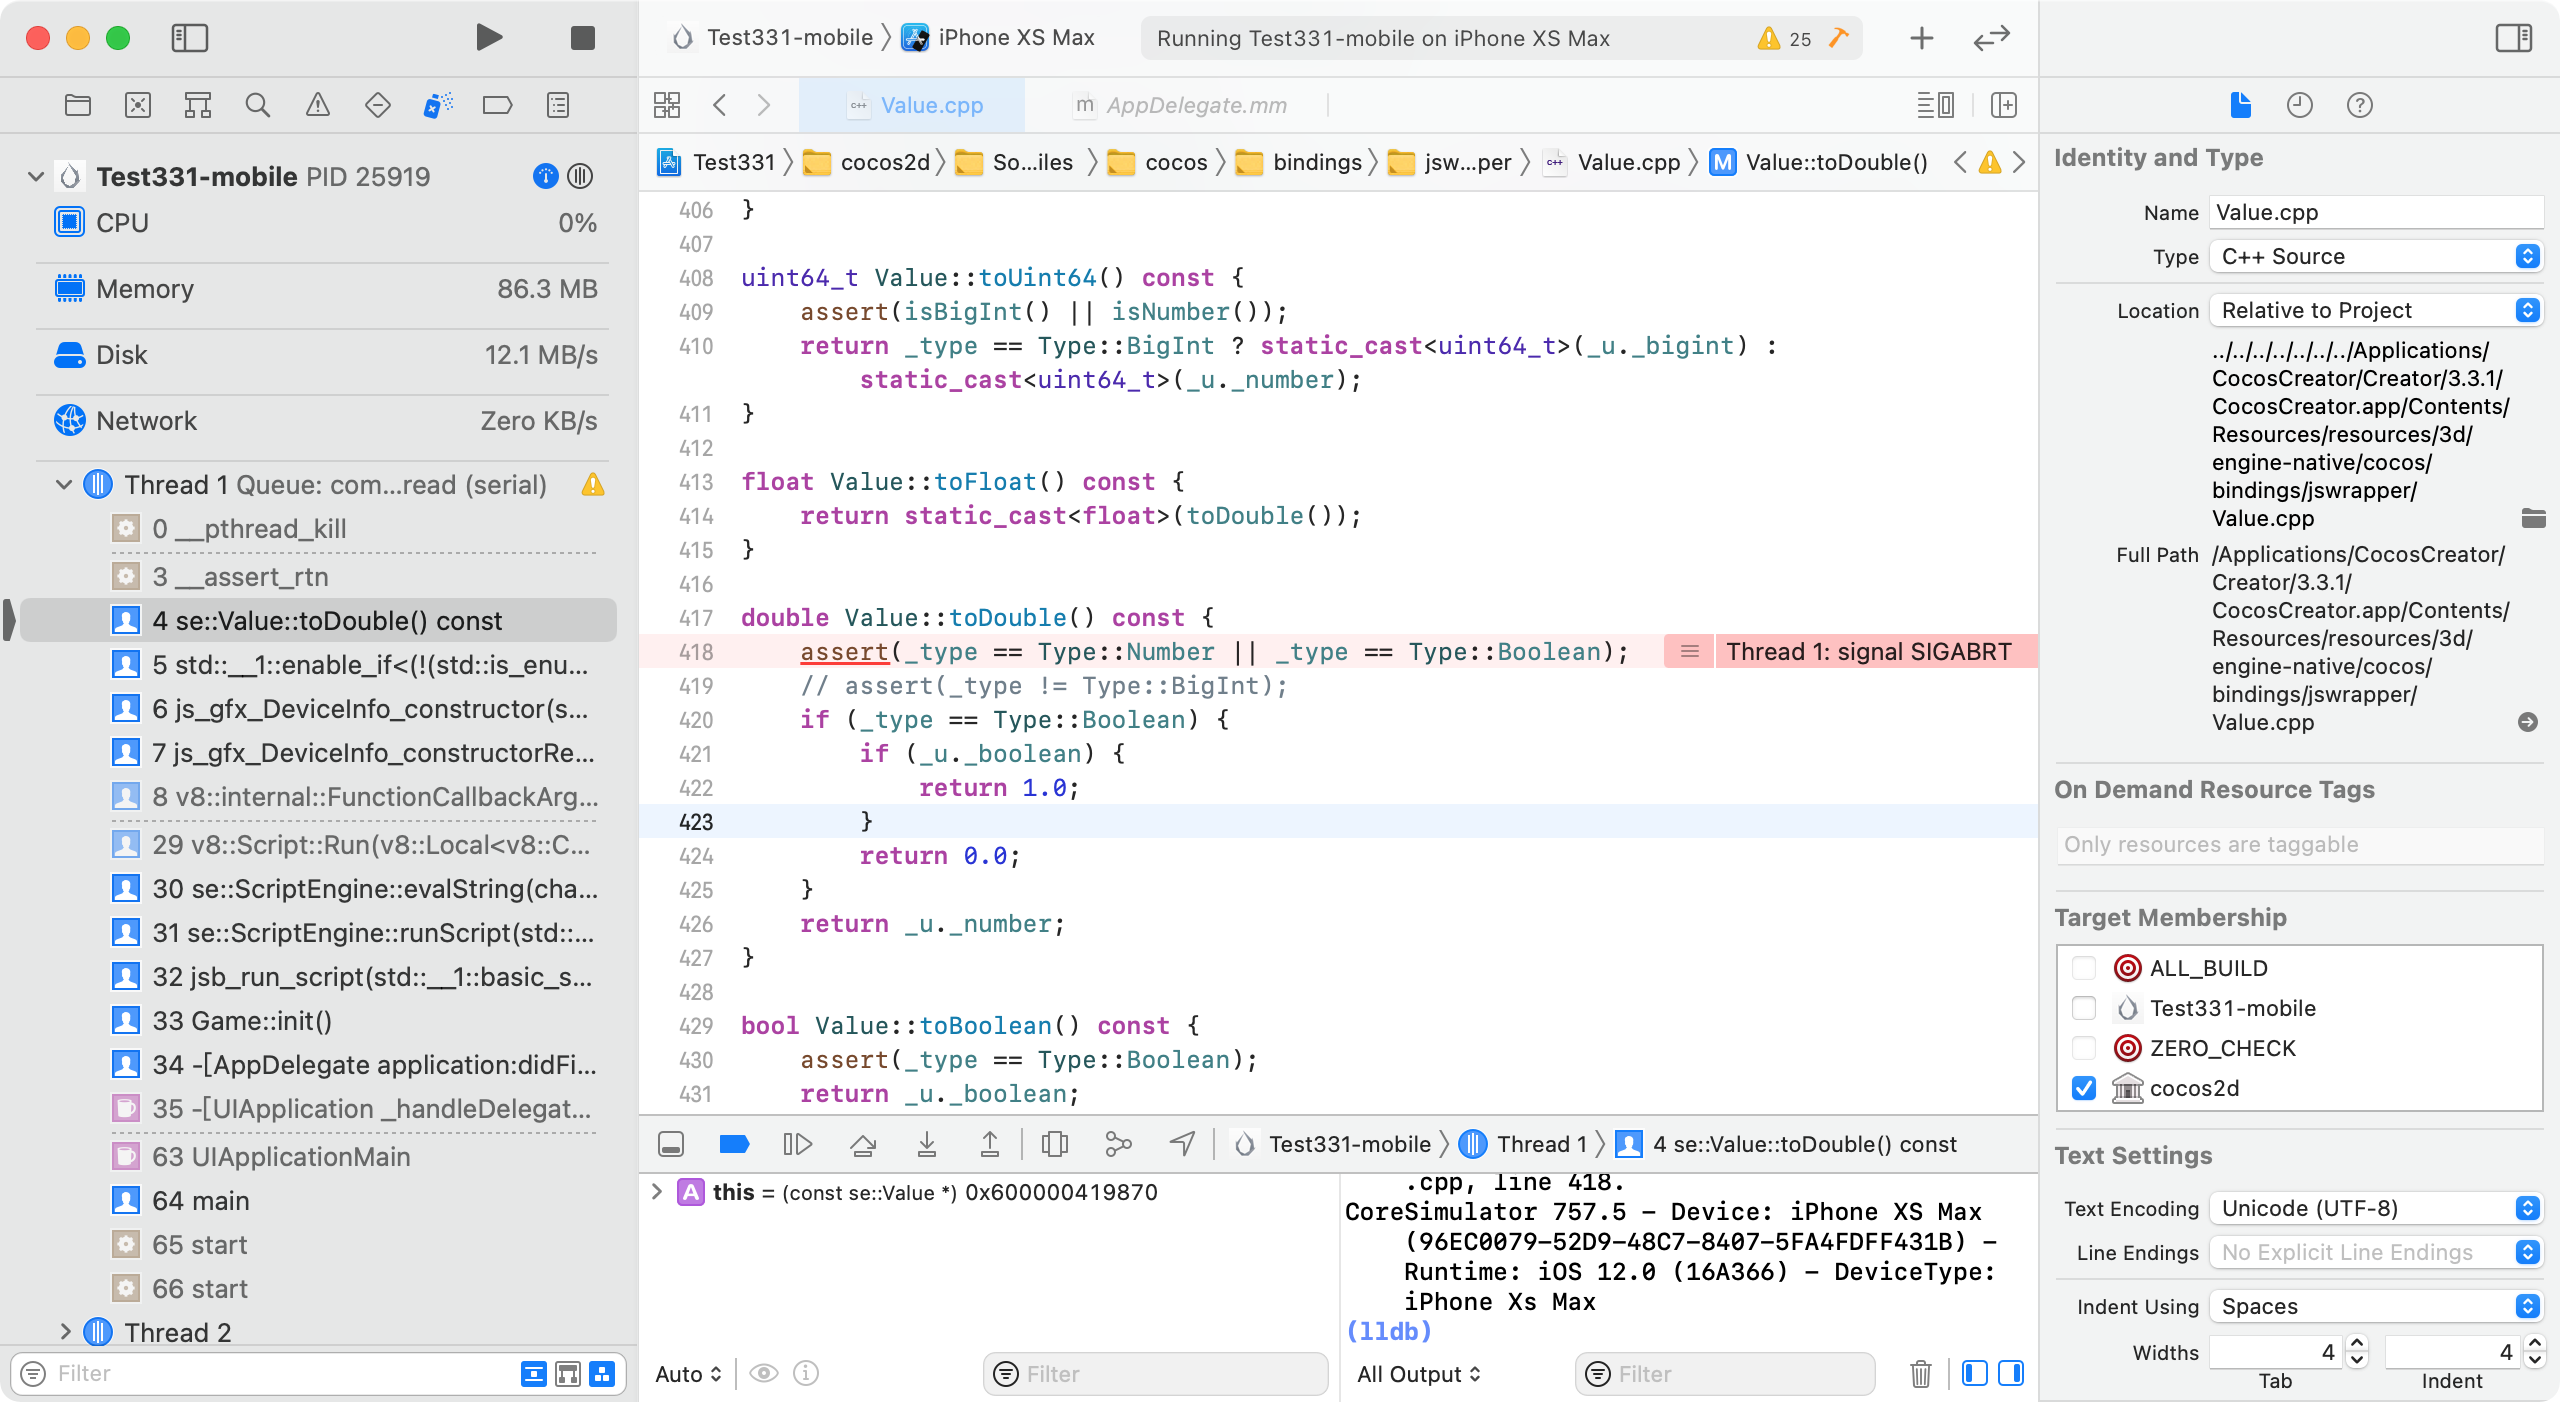Enable Test331-mobile target membership checkbox
The width and height of the screenshot is (2560, 1402).
coord(2084,1008)
